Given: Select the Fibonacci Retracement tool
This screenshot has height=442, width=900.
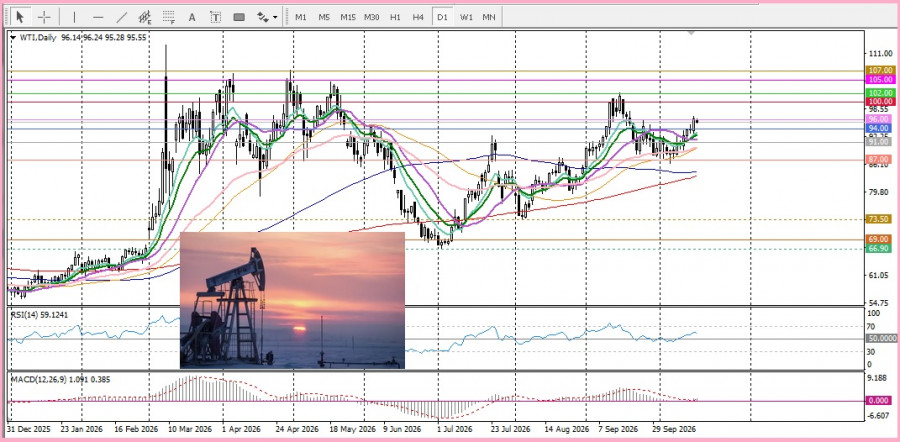Looking at the screenshot, I should coord(168,17).
